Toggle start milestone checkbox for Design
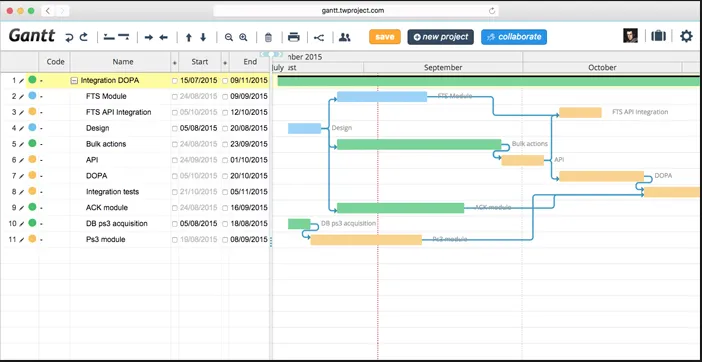The image size is (702, 362). [175, 128]
